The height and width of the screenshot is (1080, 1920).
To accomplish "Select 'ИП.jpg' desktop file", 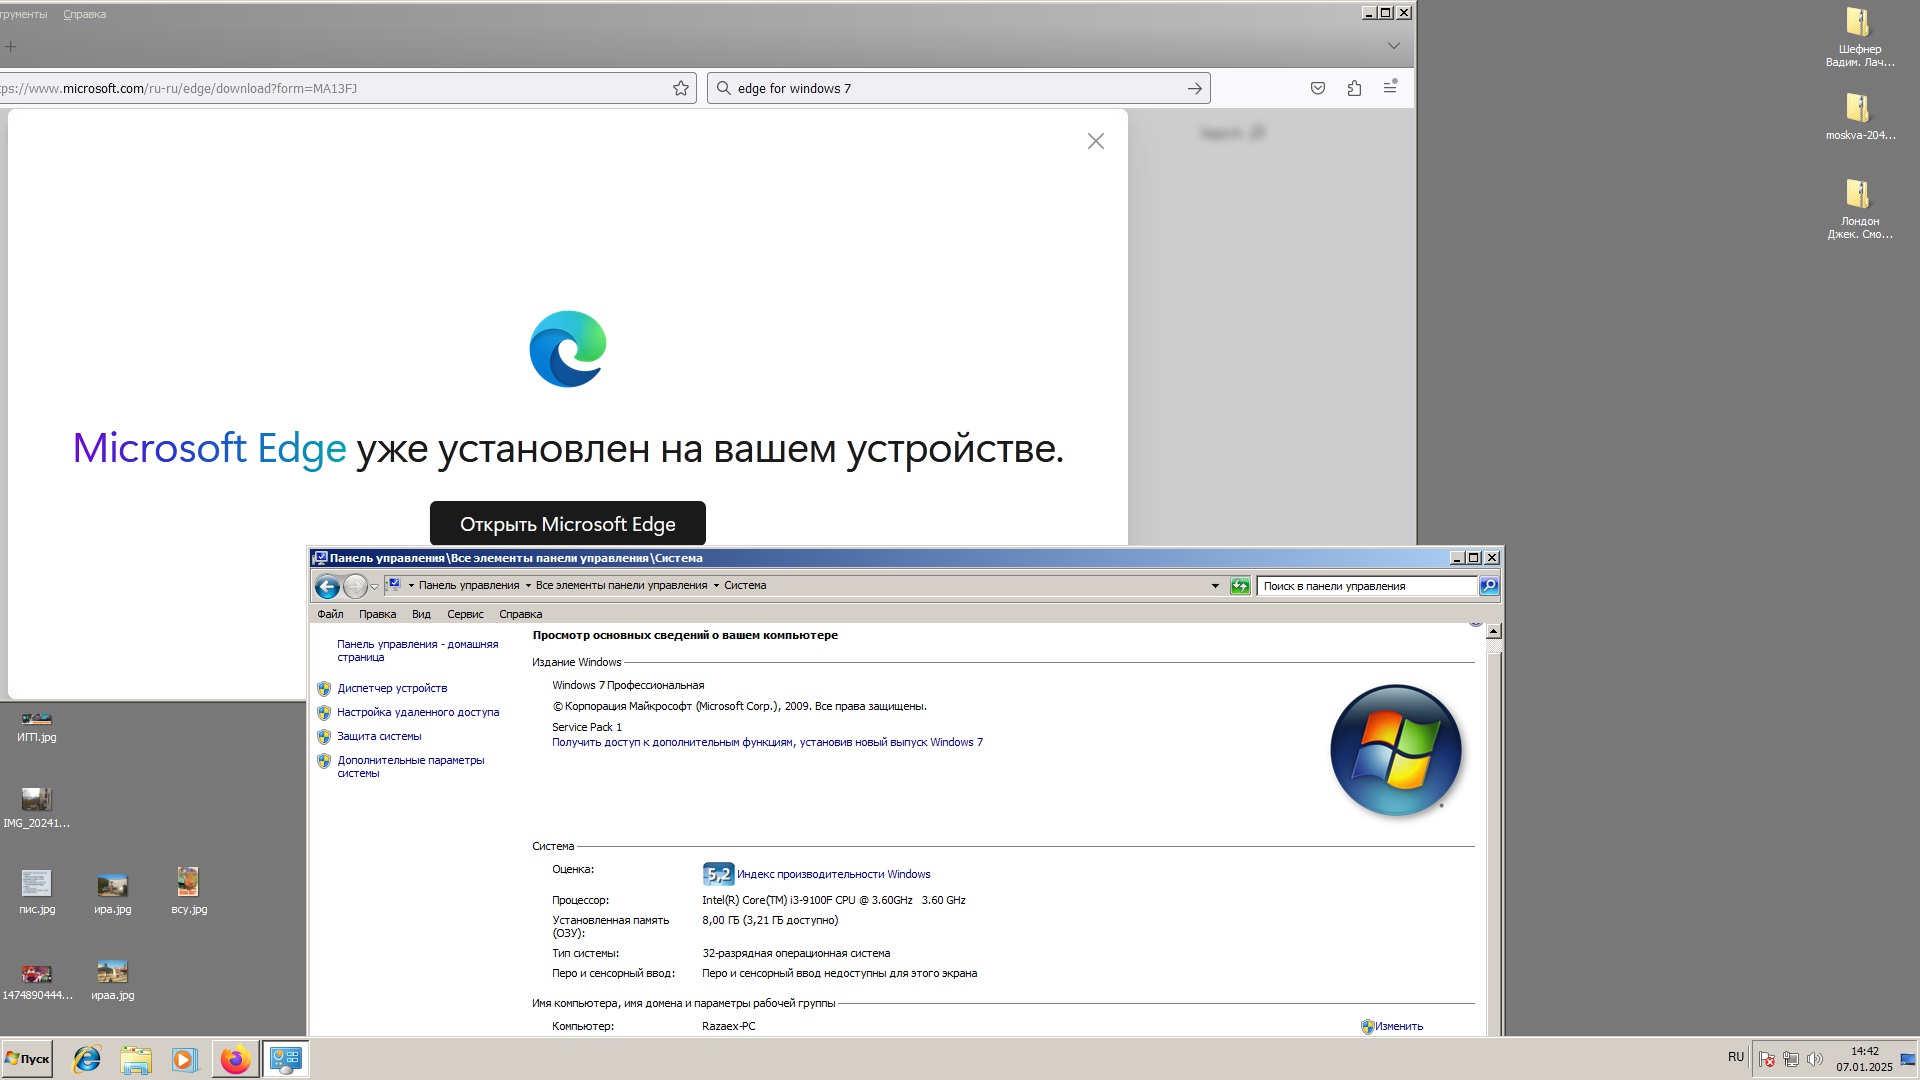I will pyautogui.click(x=37, y=727).
